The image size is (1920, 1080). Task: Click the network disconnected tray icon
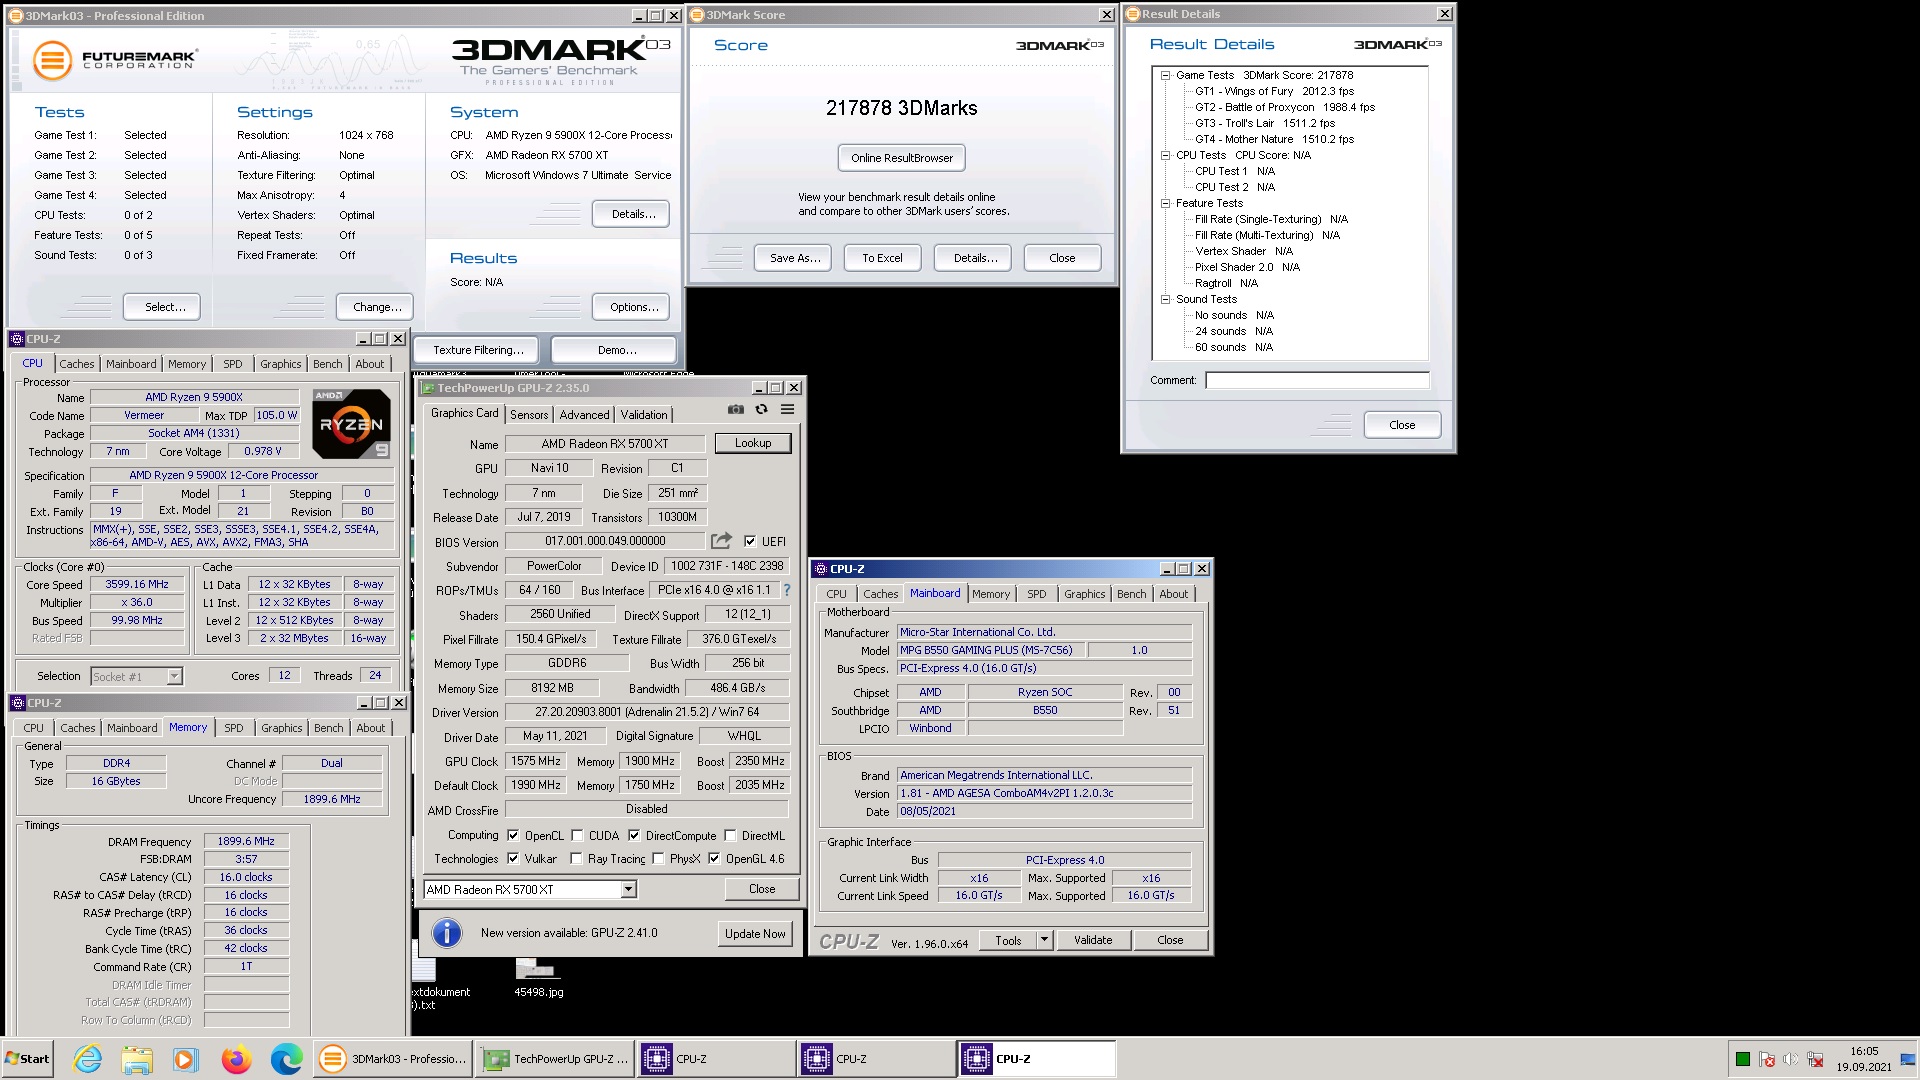click(x=1815, y=1060)
